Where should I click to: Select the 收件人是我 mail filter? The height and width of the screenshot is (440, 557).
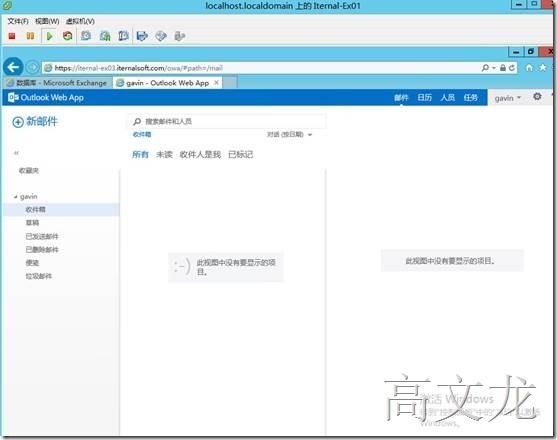(200, 154)
